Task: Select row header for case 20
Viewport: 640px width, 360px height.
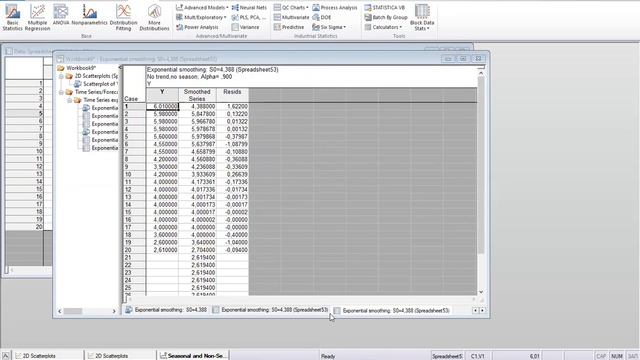Action: (x=134, y=250)
